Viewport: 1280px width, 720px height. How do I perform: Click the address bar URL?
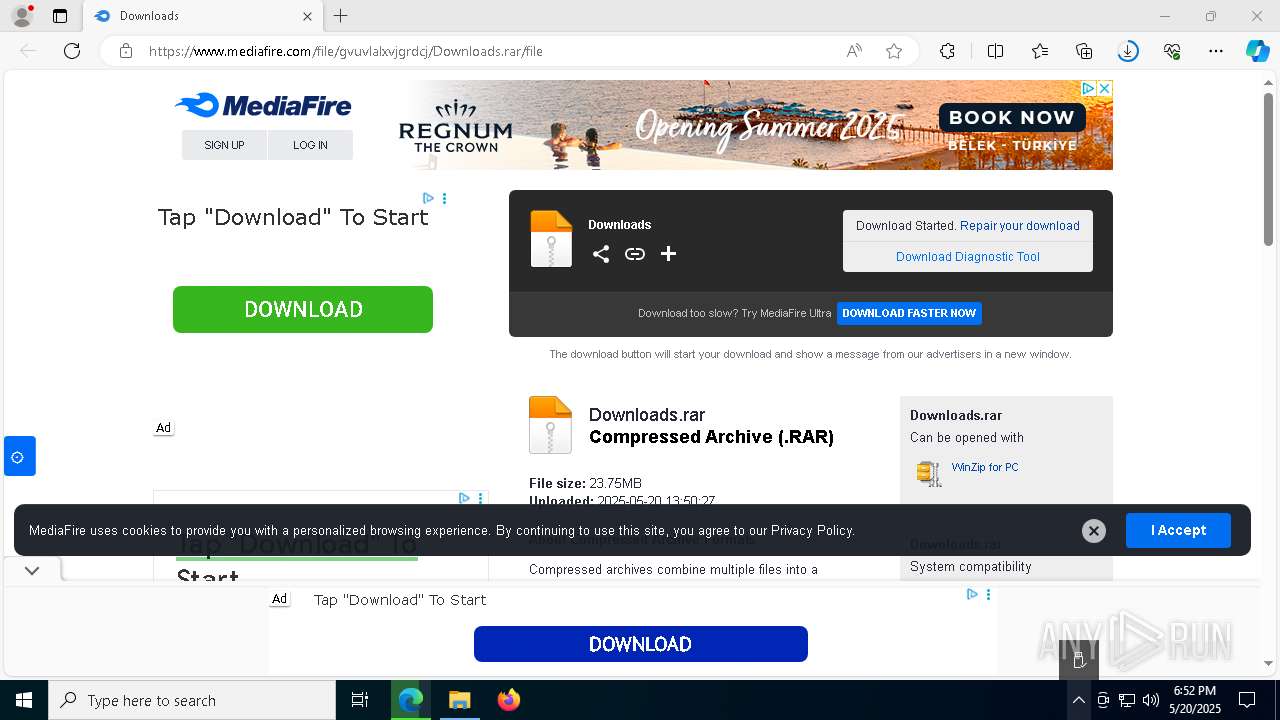346,51
